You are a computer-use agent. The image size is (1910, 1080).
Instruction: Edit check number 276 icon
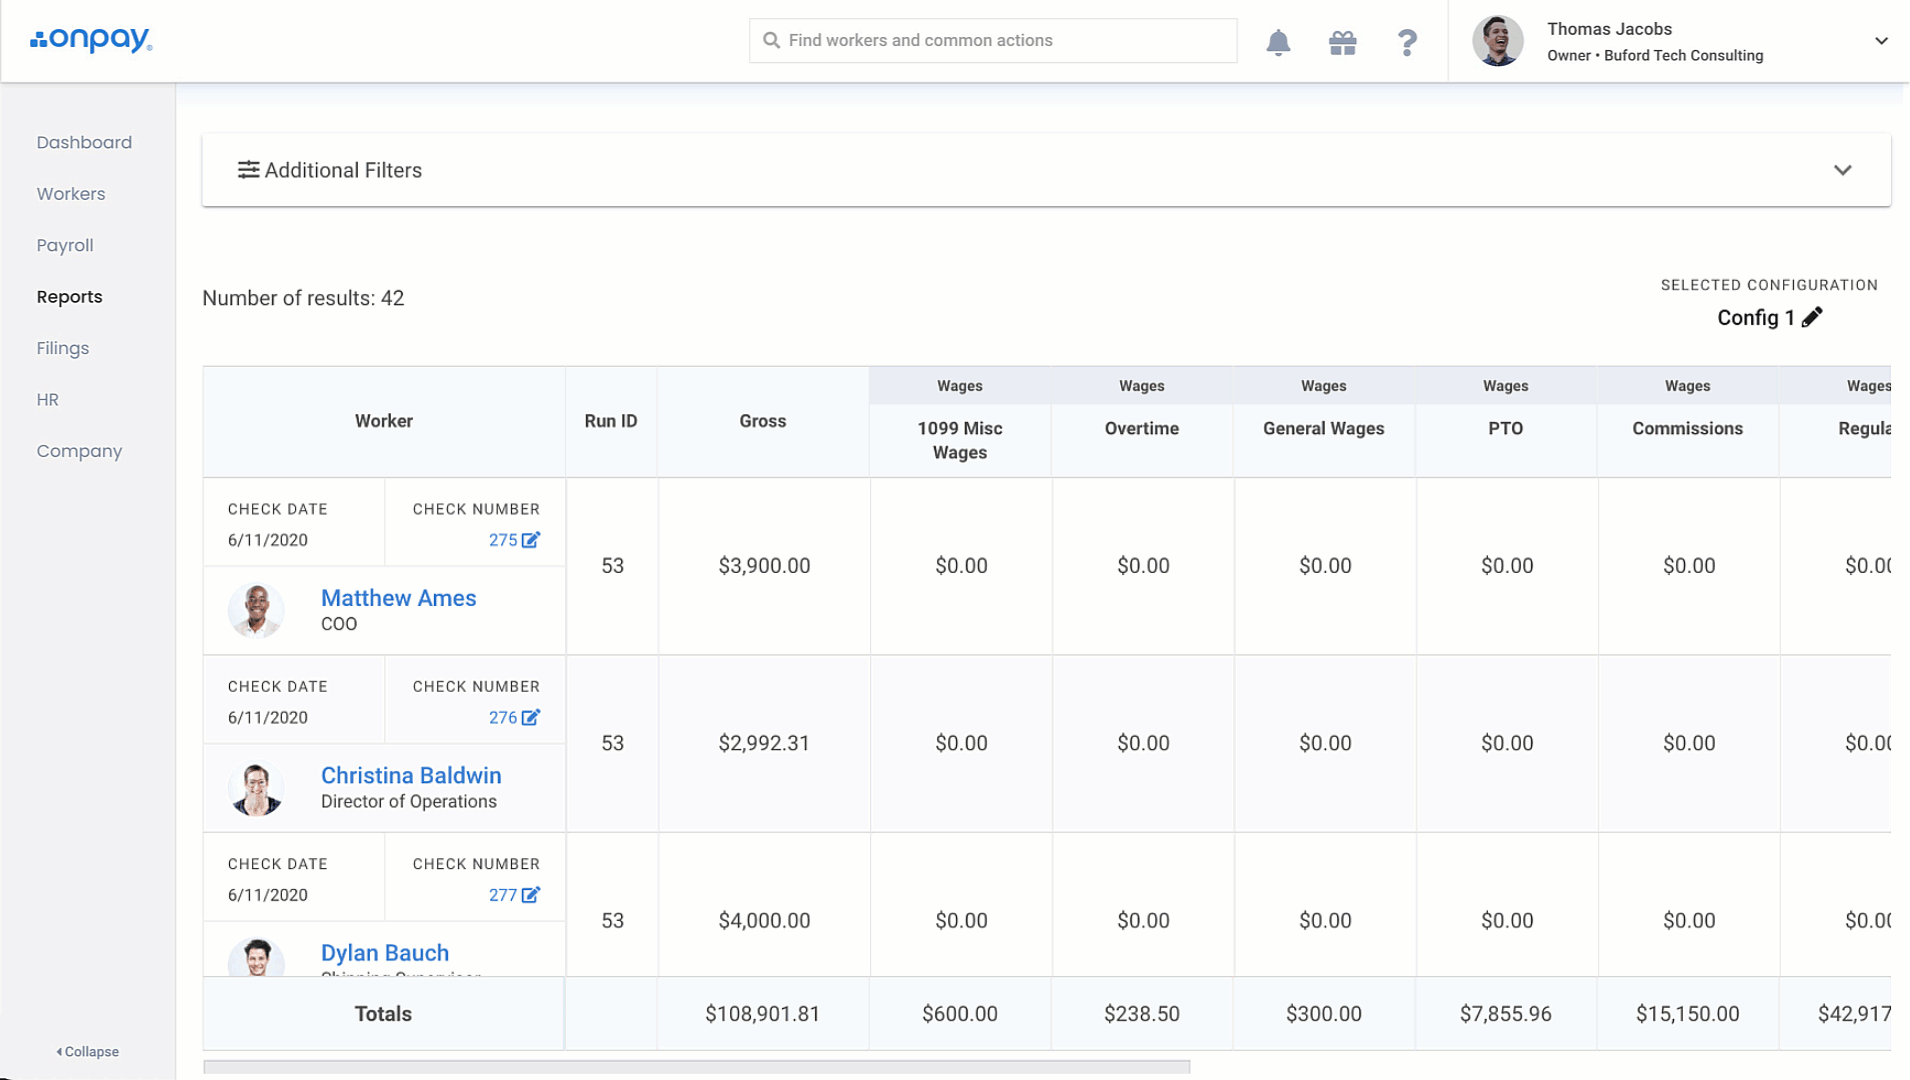click(x=531, y=717)
